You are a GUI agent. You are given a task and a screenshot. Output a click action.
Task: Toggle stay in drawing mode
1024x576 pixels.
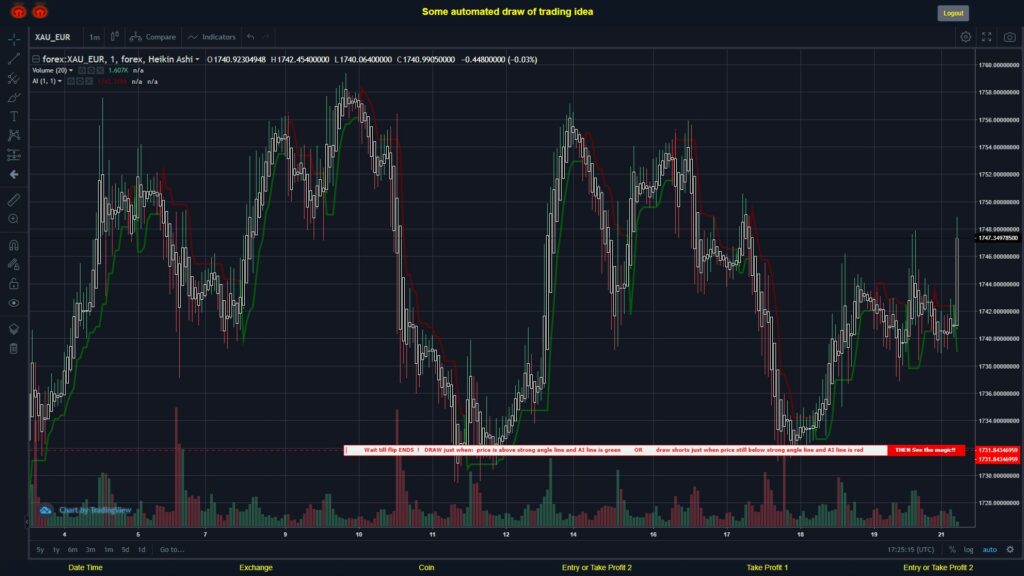pyautogui.click(x=14, y=264)
